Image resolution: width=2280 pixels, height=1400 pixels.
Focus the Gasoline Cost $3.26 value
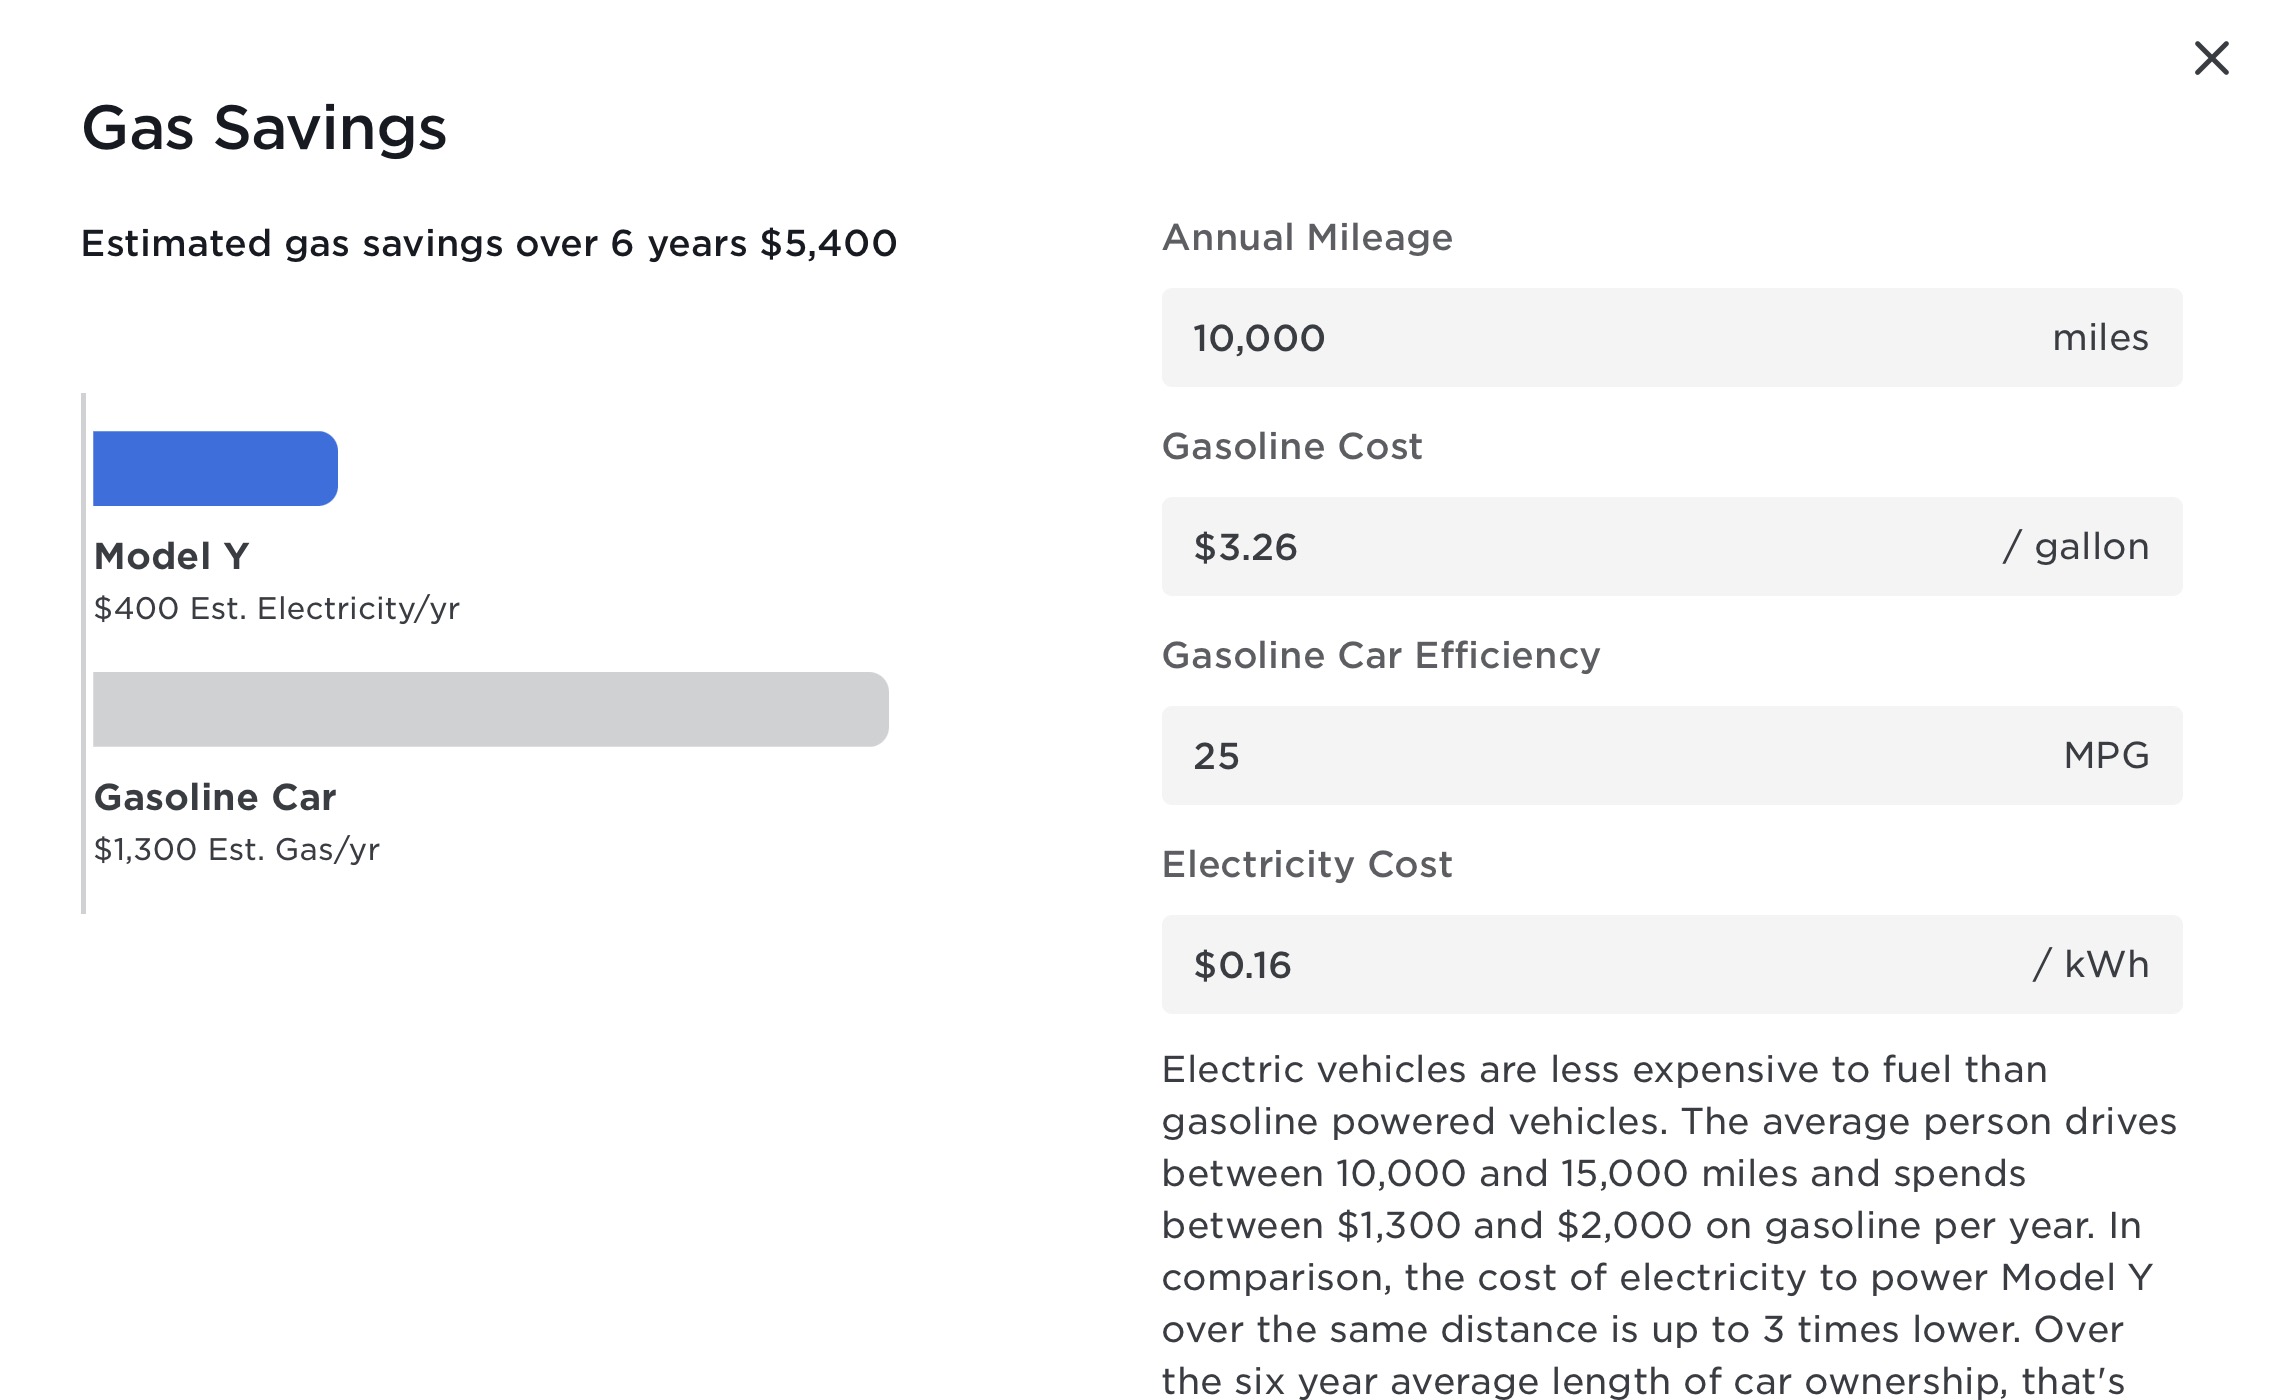pyautogui.click(x=1245, y=547)
